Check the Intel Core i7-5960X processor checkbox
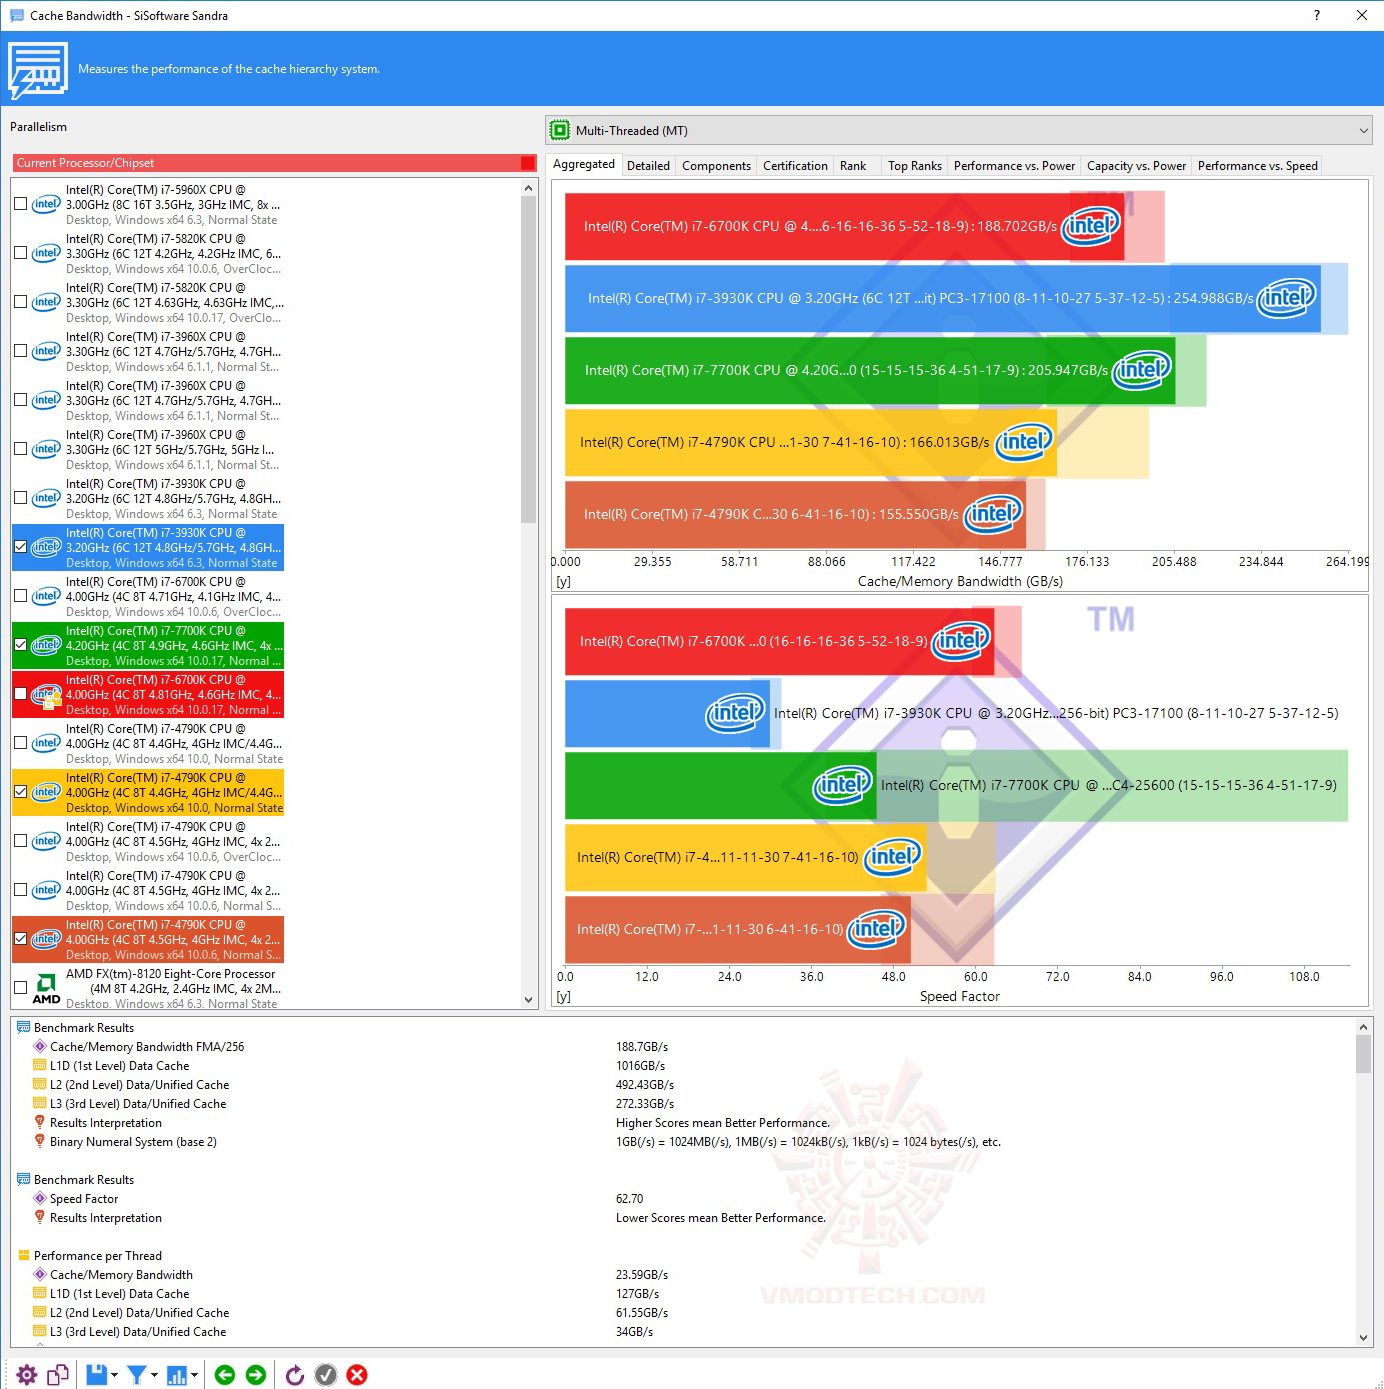This screenshot has width=1384, height=1389. 21,204
